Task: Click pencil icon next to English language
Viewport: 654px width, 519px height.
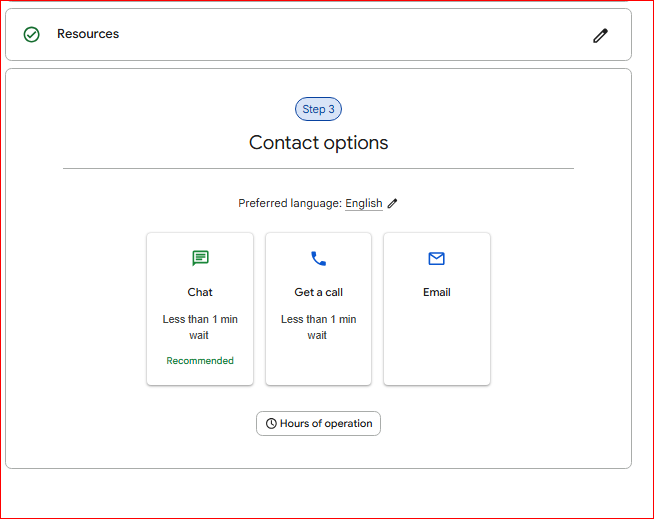Action: pyautogui.click(x=392, y=204)
